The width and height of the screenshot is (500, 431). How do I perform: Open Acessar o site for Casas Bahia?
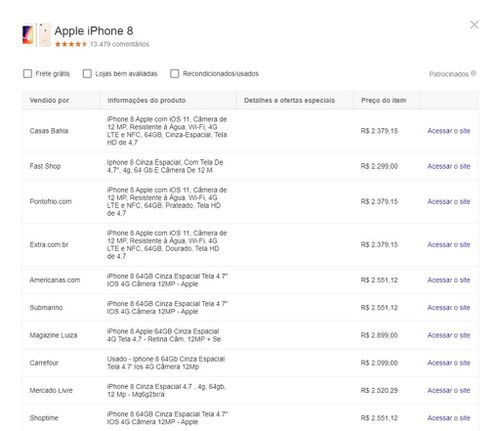pos(449,131)
